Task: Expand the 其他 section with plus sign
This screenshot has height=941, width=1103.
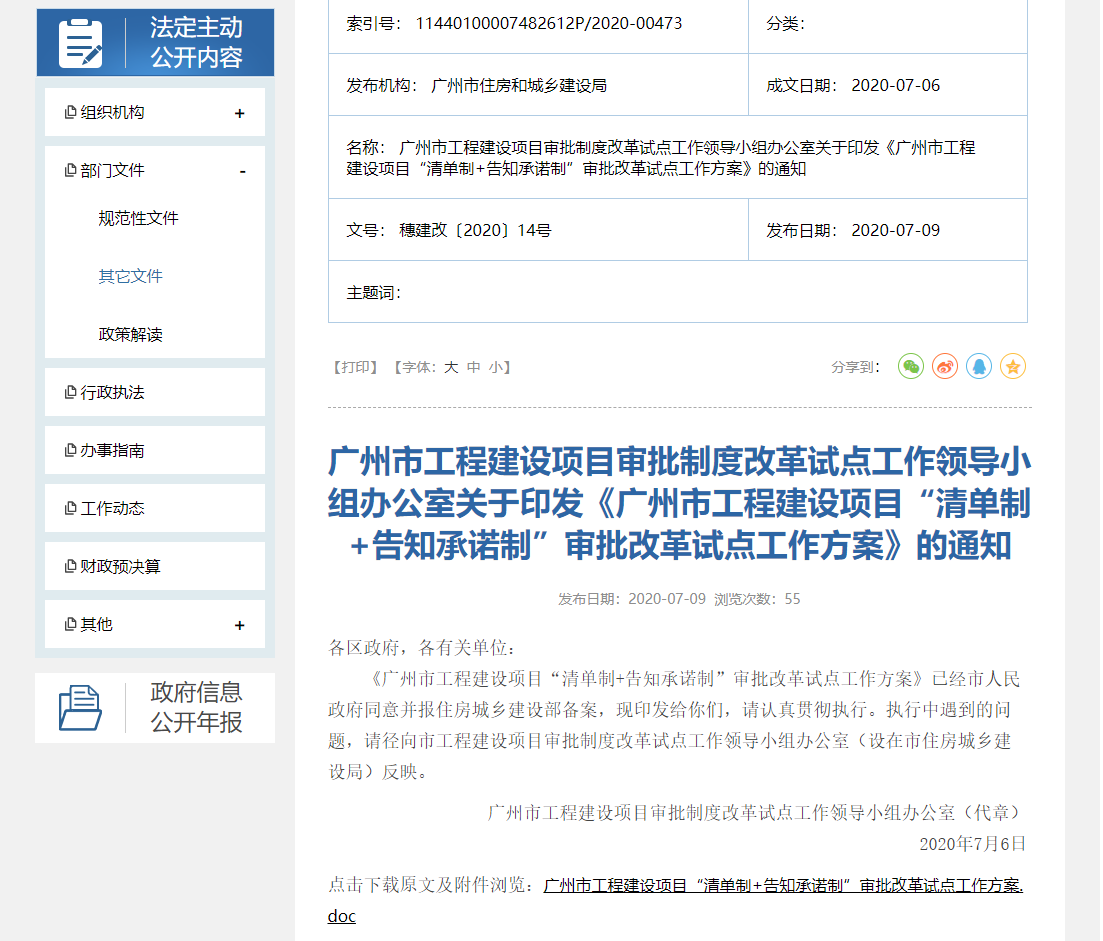Action: click(x=239, y=625)
